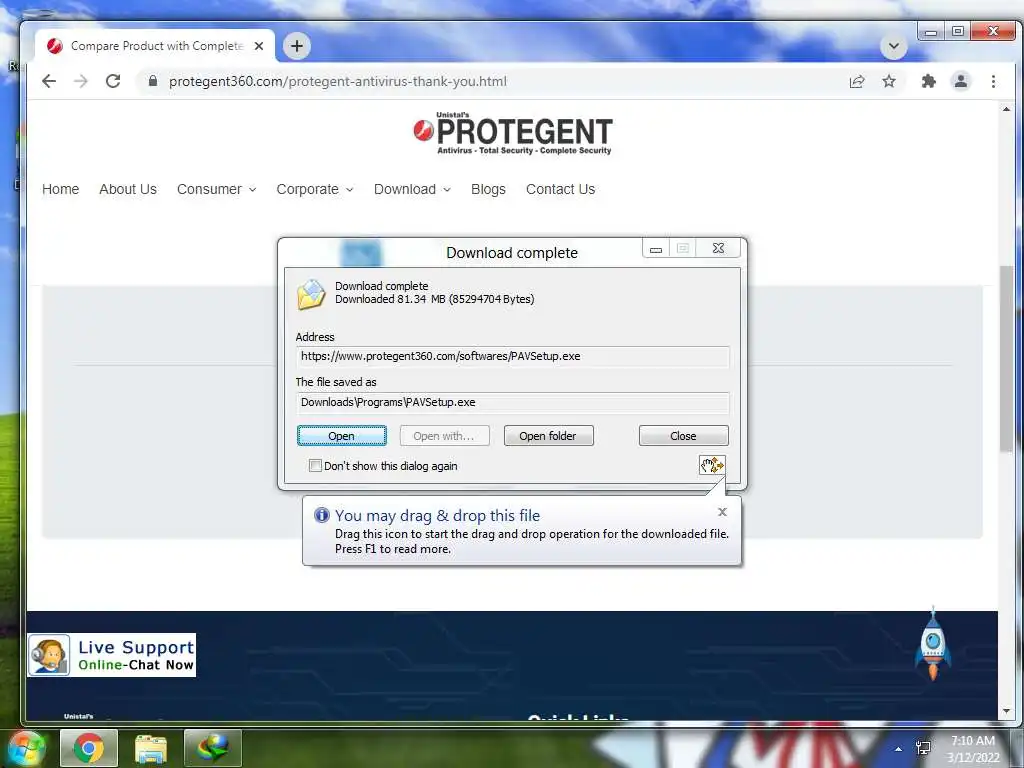Open Chrome three-dot menu
This screenshot has height=768, width=1024.
click(993, 82)
